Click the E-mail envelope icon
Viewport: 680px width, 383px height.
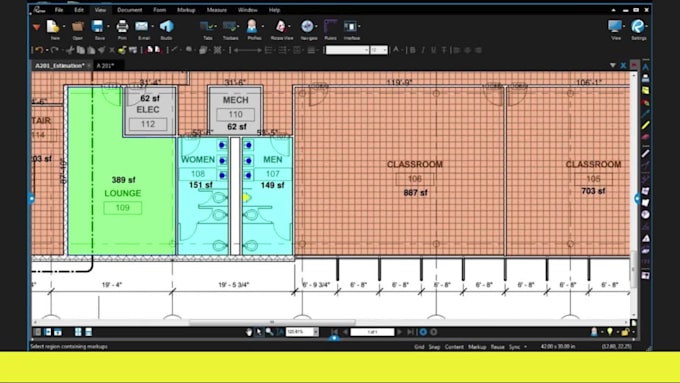(x=142, y=26)
